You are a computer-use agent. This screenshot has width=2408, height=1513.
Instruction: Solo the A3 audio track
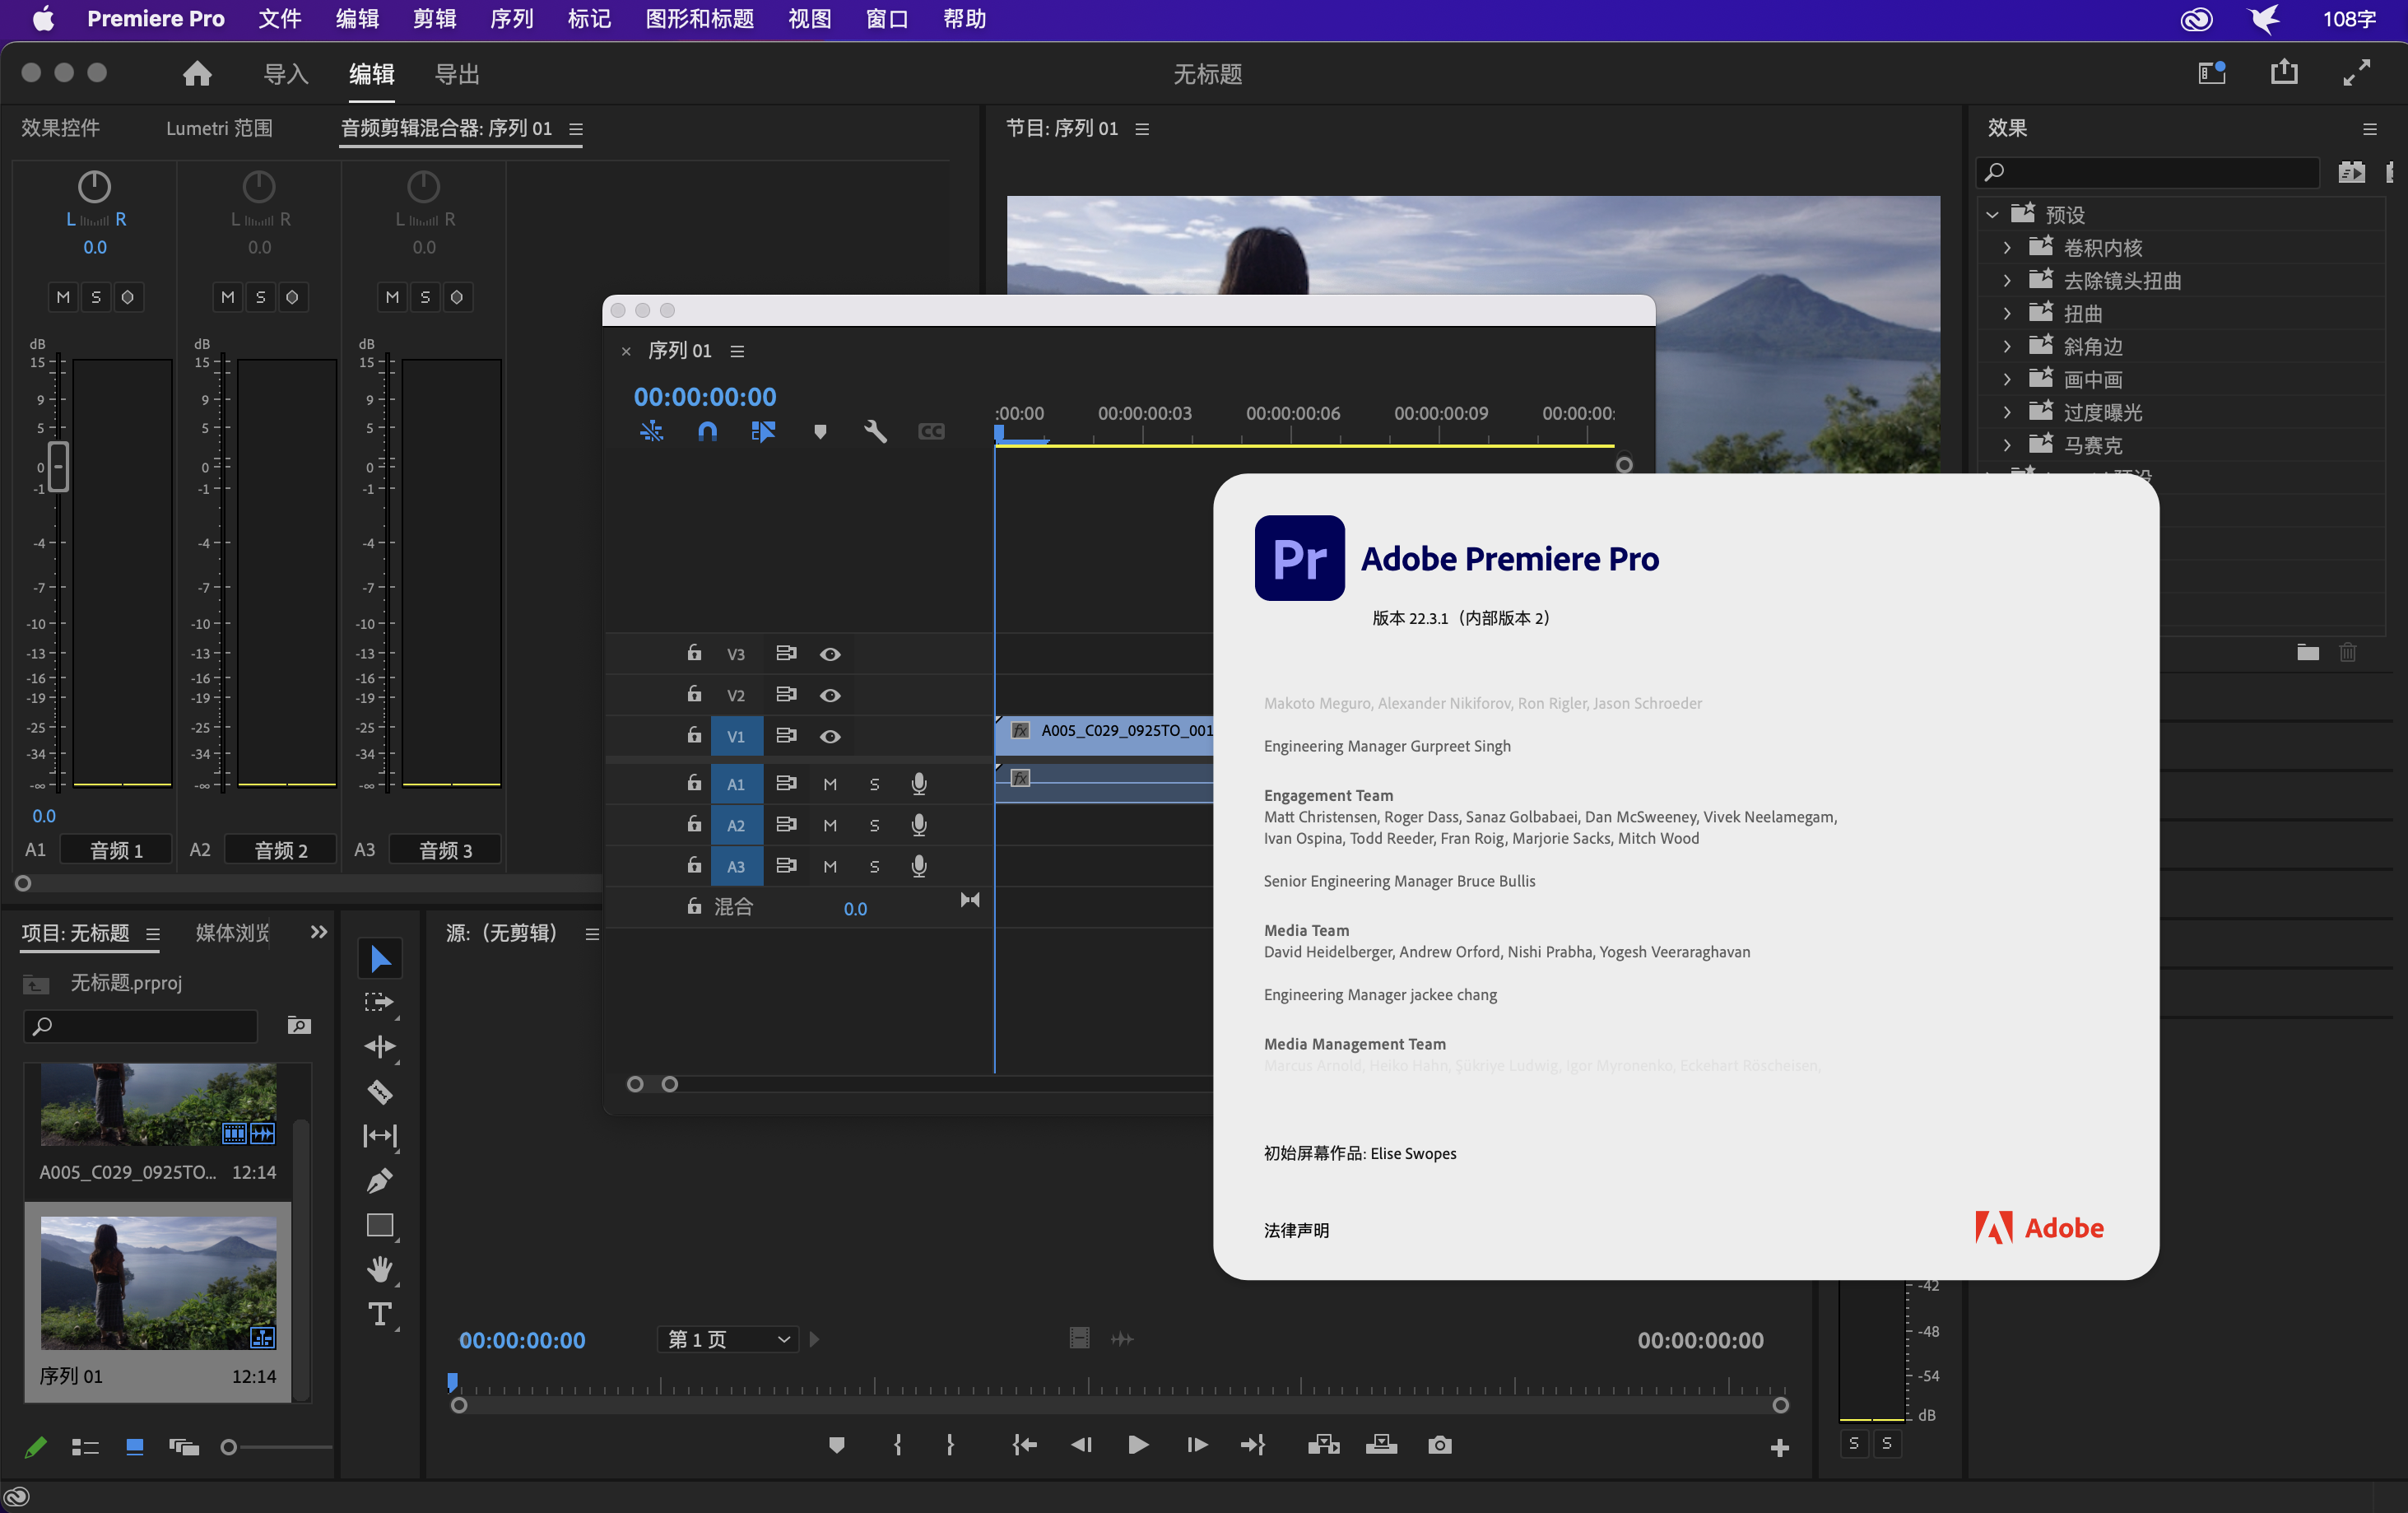click(874, 866)
